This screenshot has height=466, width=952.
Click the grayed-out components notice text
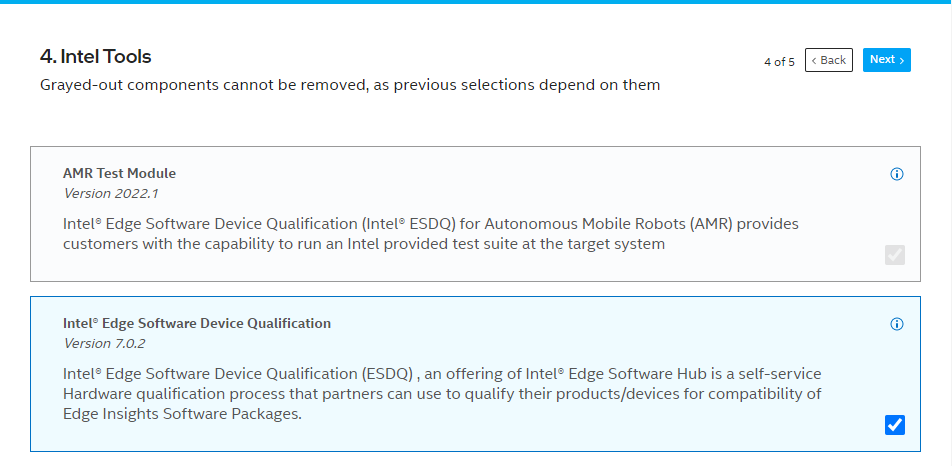point(350,85)
